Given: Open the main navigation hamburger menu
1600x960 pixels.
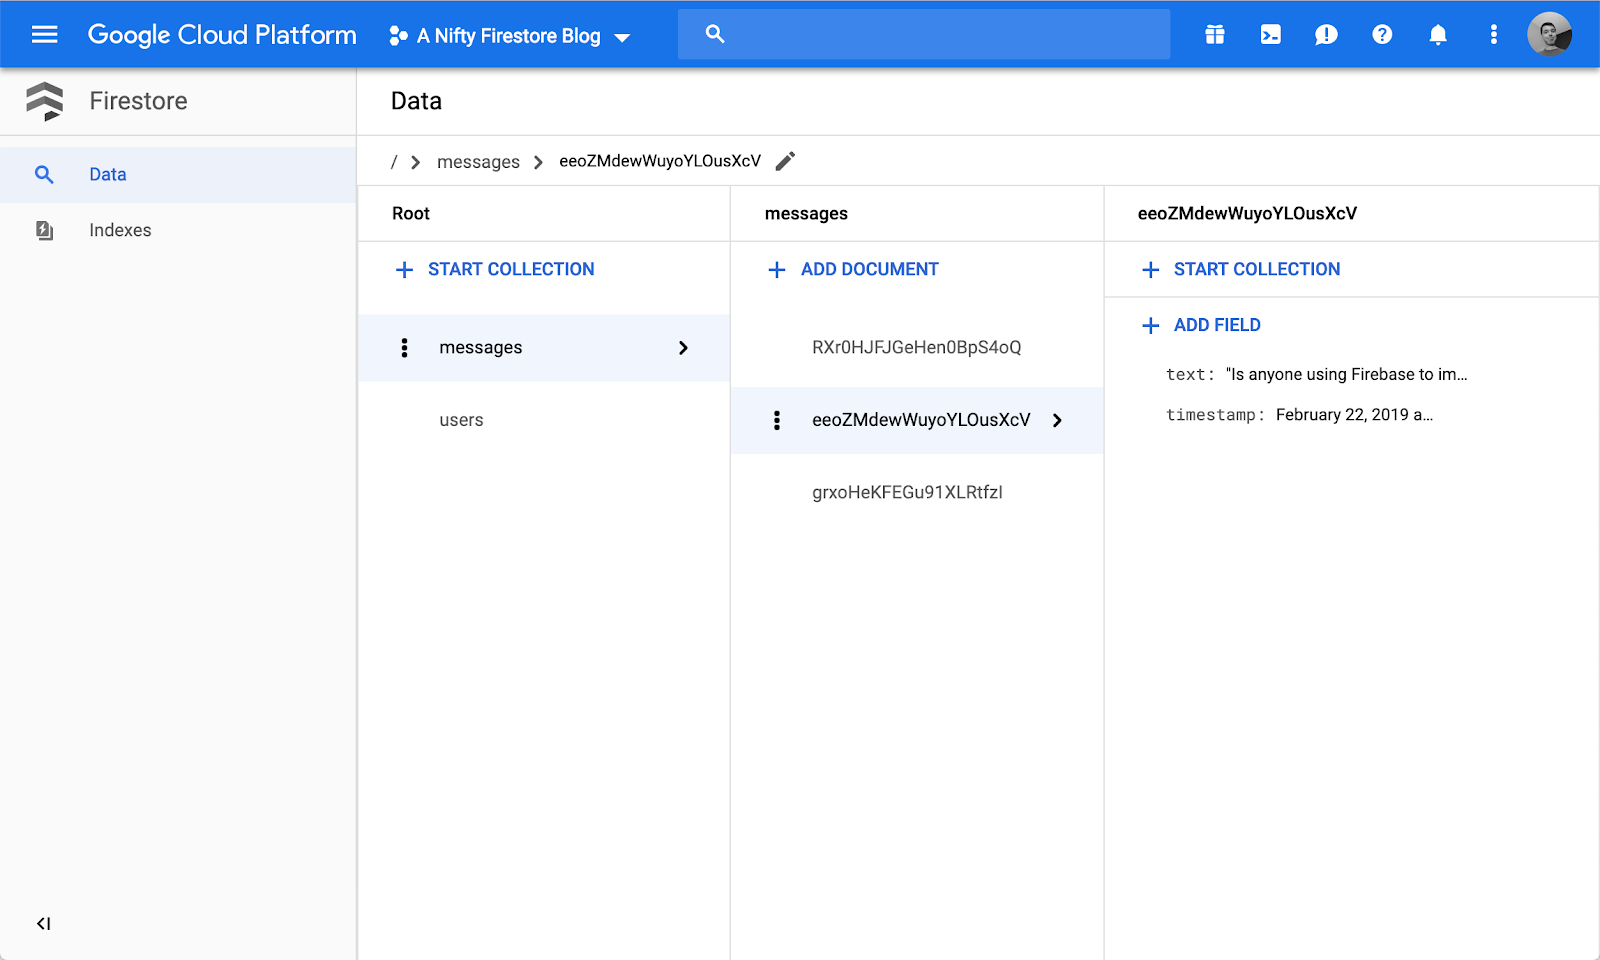Looking at the screenshot, I should [44, 35].
